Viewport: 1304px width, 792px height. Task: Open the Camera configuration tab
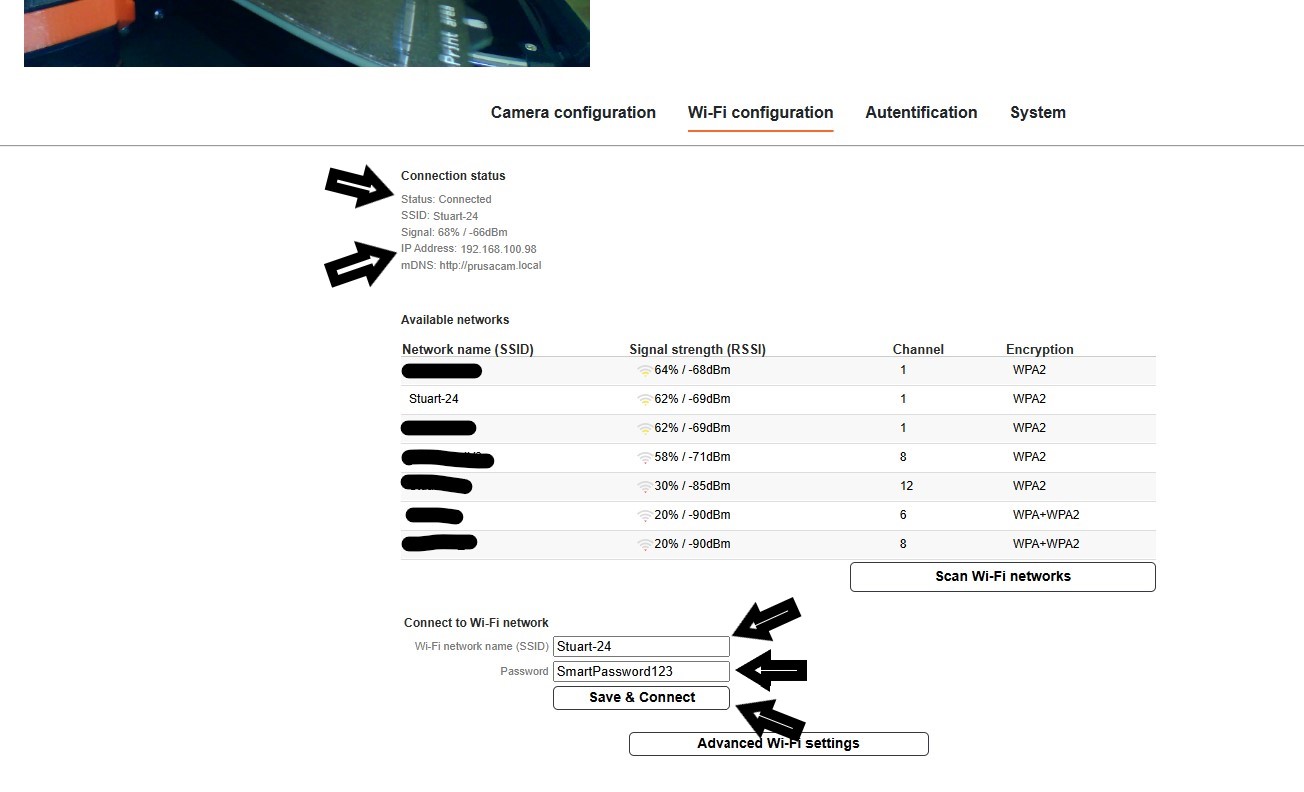[573, 113]
